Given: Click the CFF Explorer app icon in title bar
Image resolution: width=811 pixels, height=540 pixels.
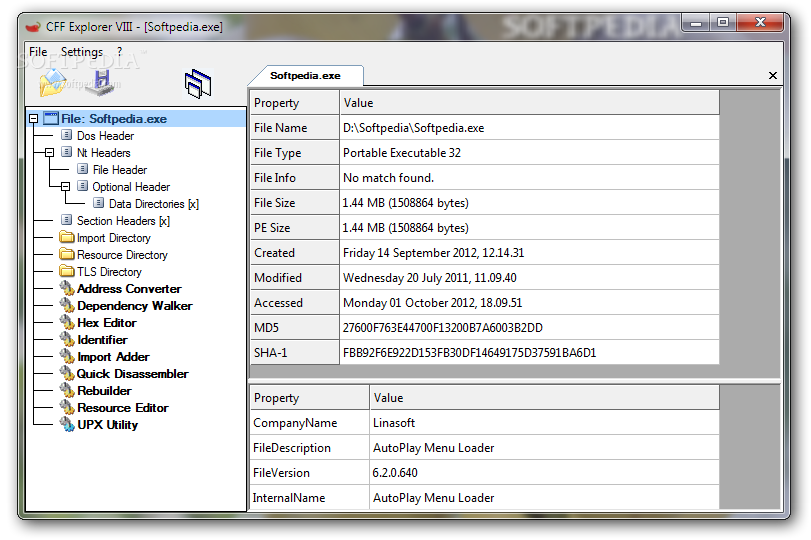Looking at the screenshot, I should click(x=33, y=26).
